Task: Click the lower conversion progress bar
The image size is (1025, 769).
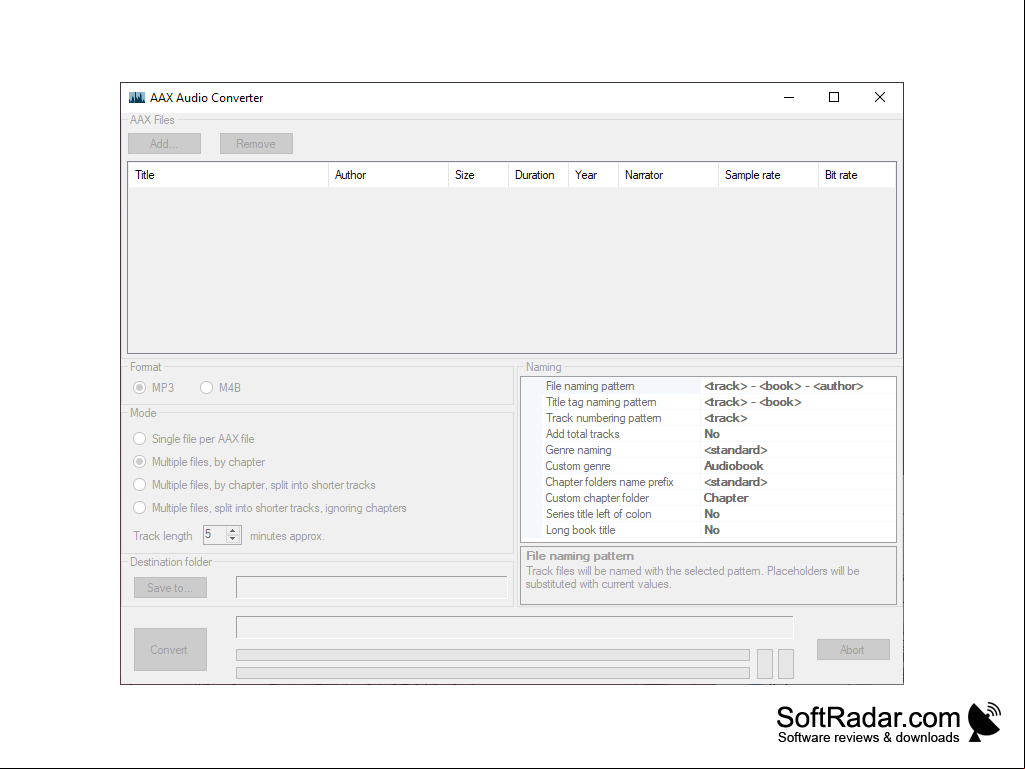Action: click(493, 673)
